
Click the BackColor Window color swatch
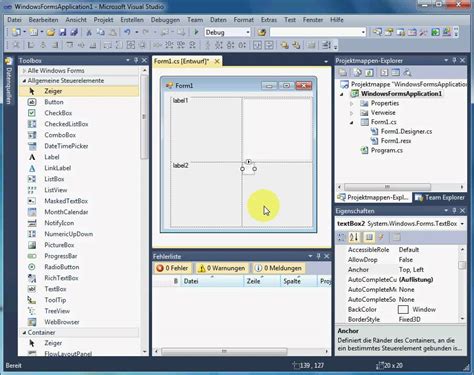click(x=403, y=310)
